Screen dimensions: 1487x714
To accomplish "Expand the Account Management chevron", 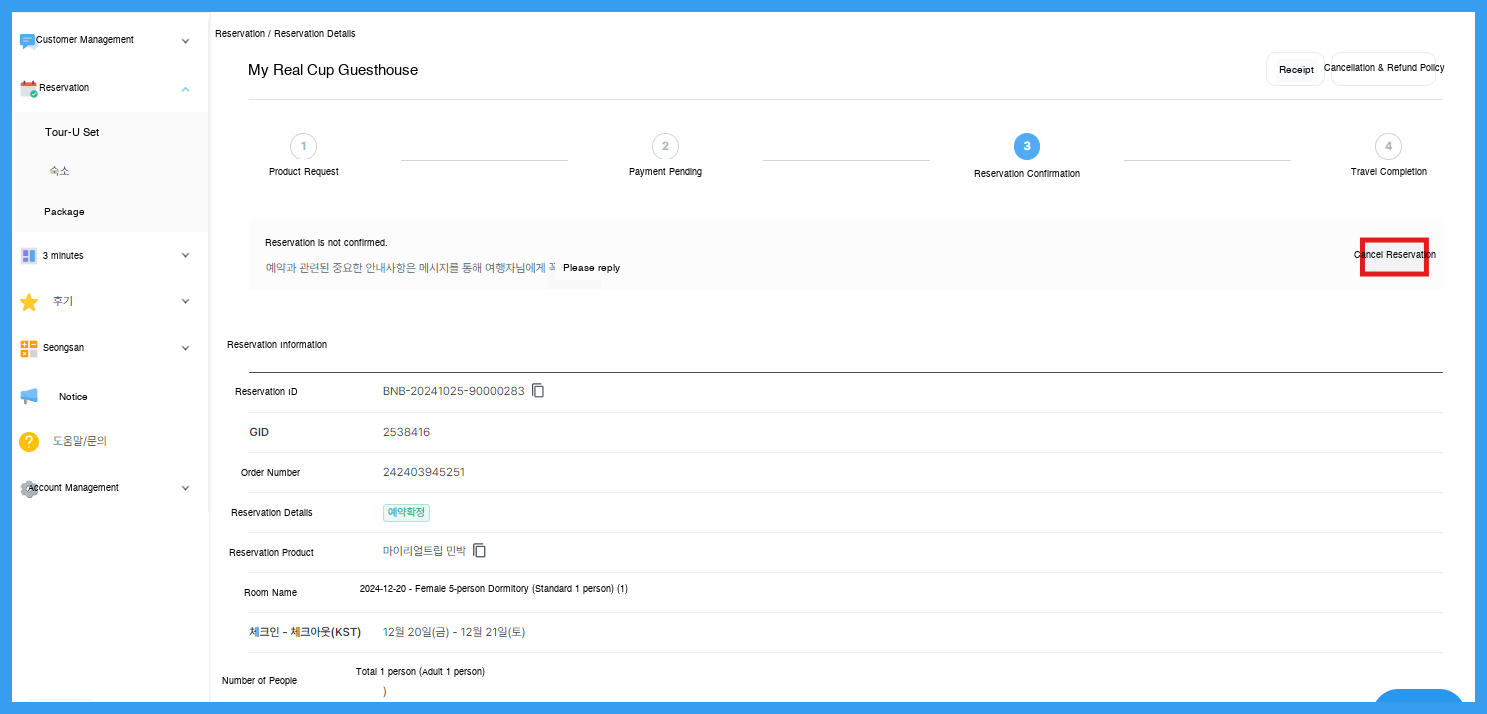I will coord(185,488).
